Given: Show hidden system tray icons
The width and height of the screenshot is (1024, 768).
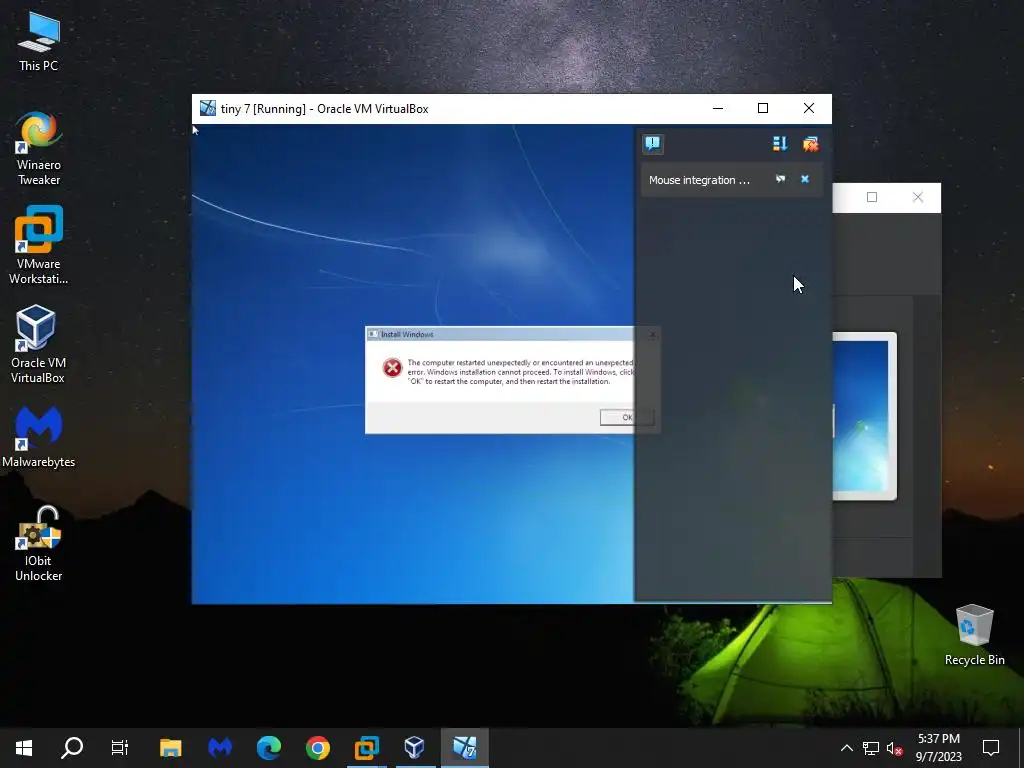Looking at the screenshot, I should point(846,748).
